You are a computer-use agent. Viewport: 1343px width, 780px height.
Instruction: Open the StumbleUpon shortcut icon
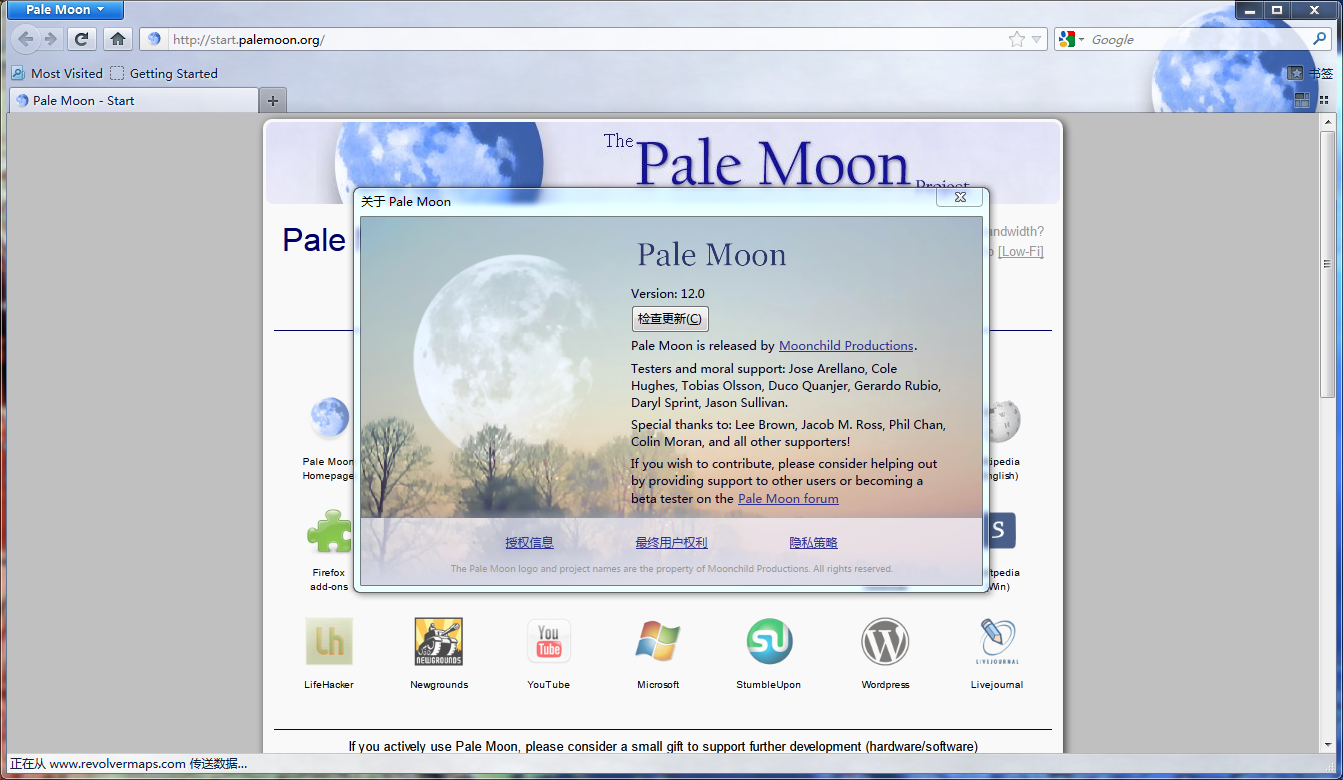click(769, 641)
